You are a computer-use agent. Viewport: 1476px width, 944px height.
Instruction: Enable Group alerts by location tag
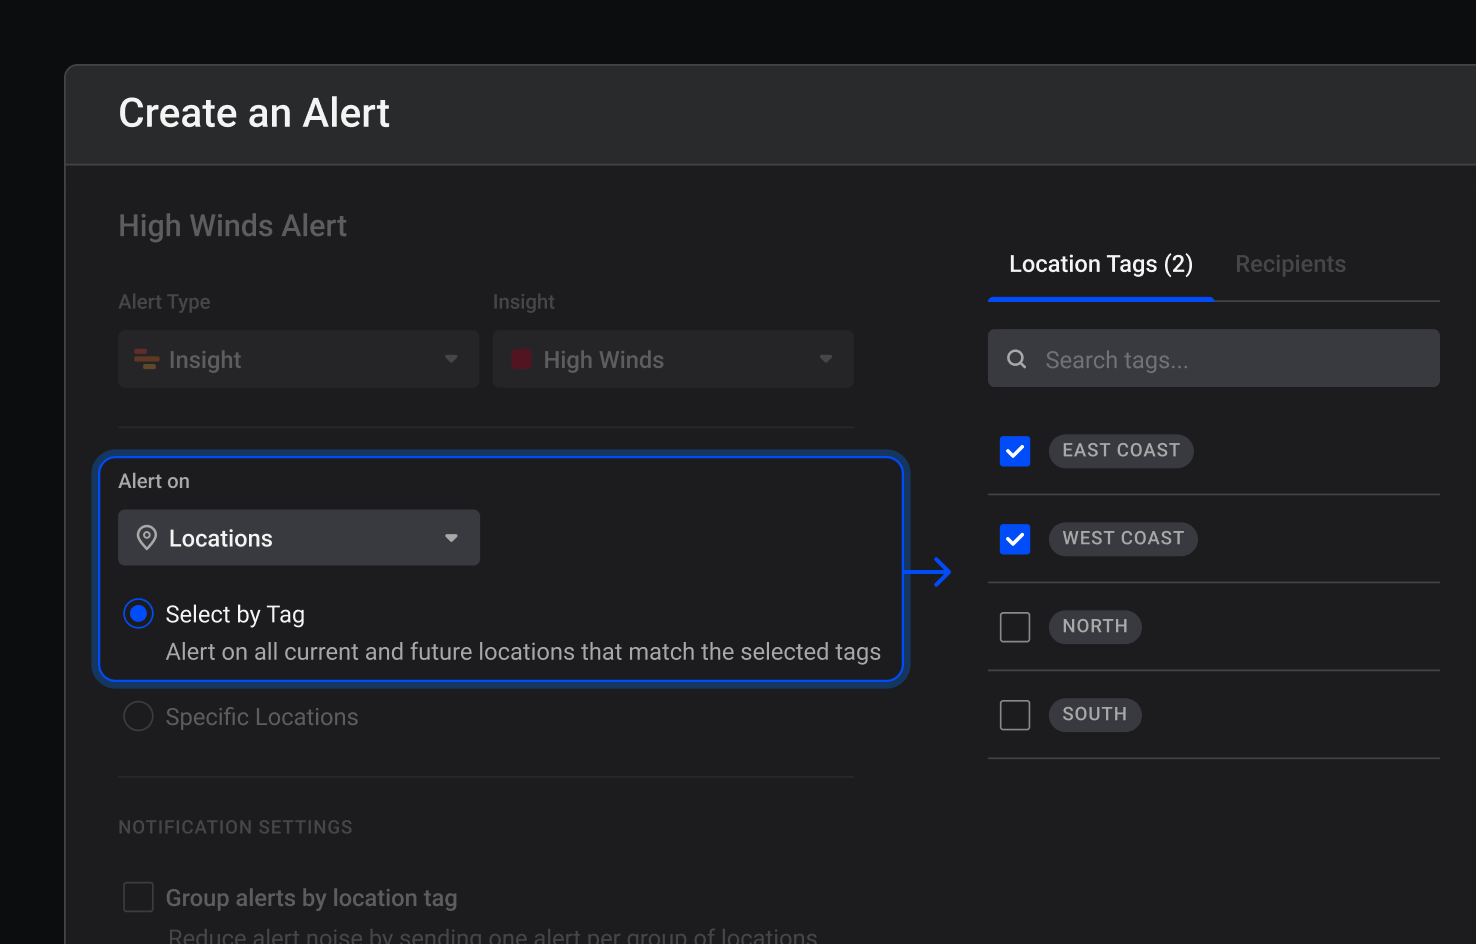[138, 897]
